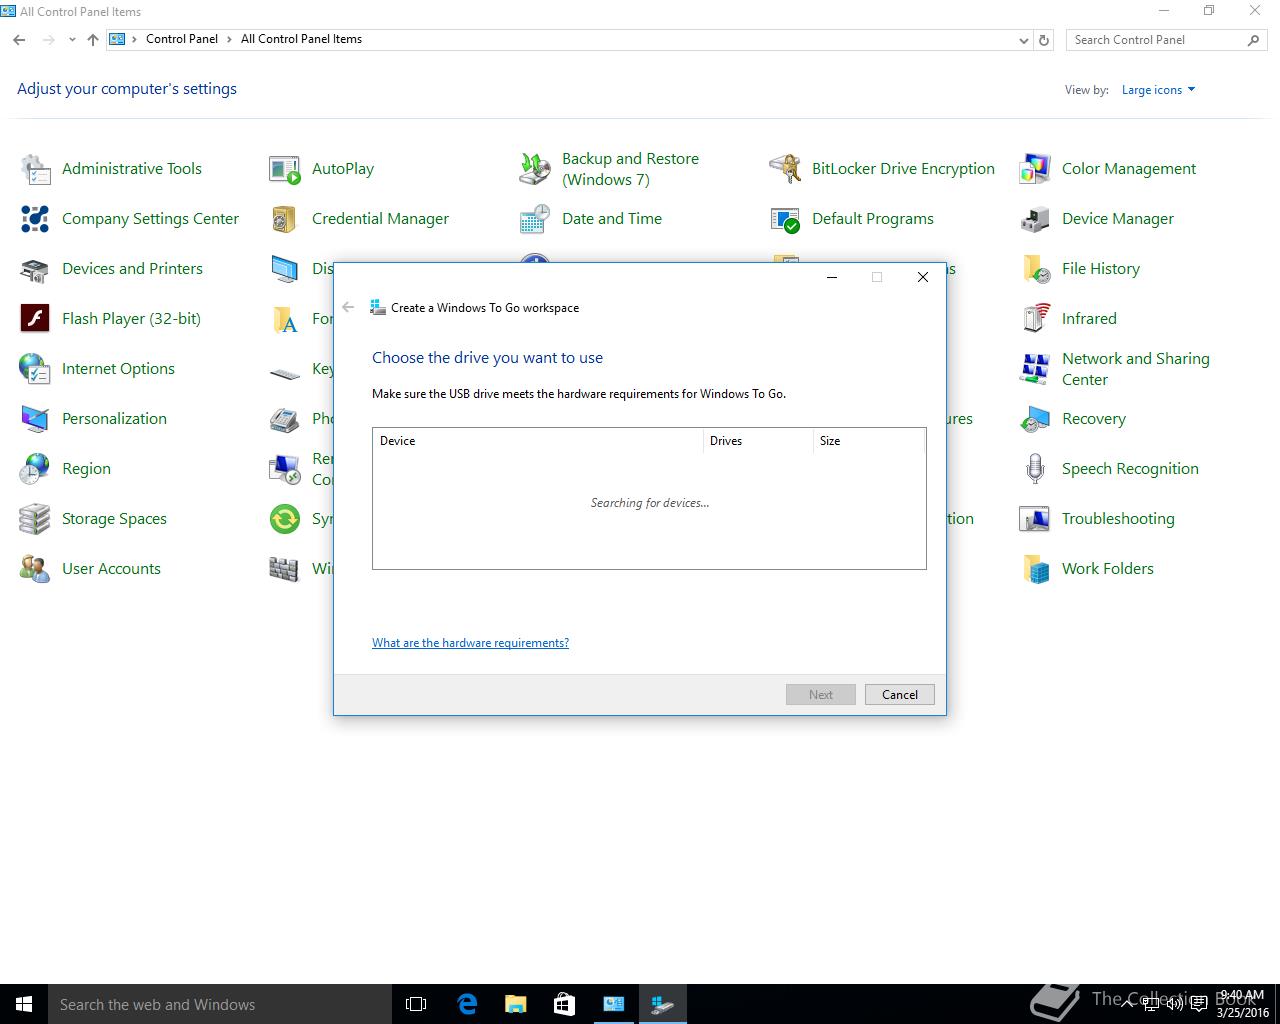
Task: Open Storage Spaces icon
Action: 36,519
